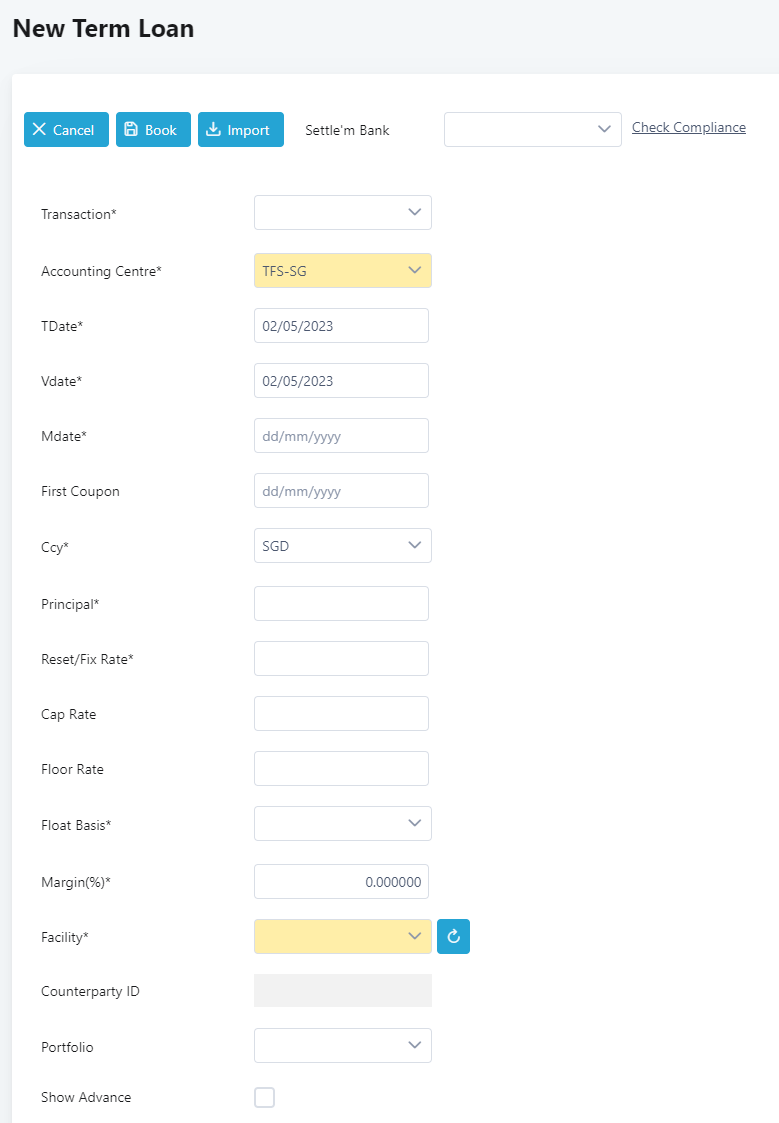Click the Import download button
The height and width of the screenshot is (1123, 779).
coord(241,130)
